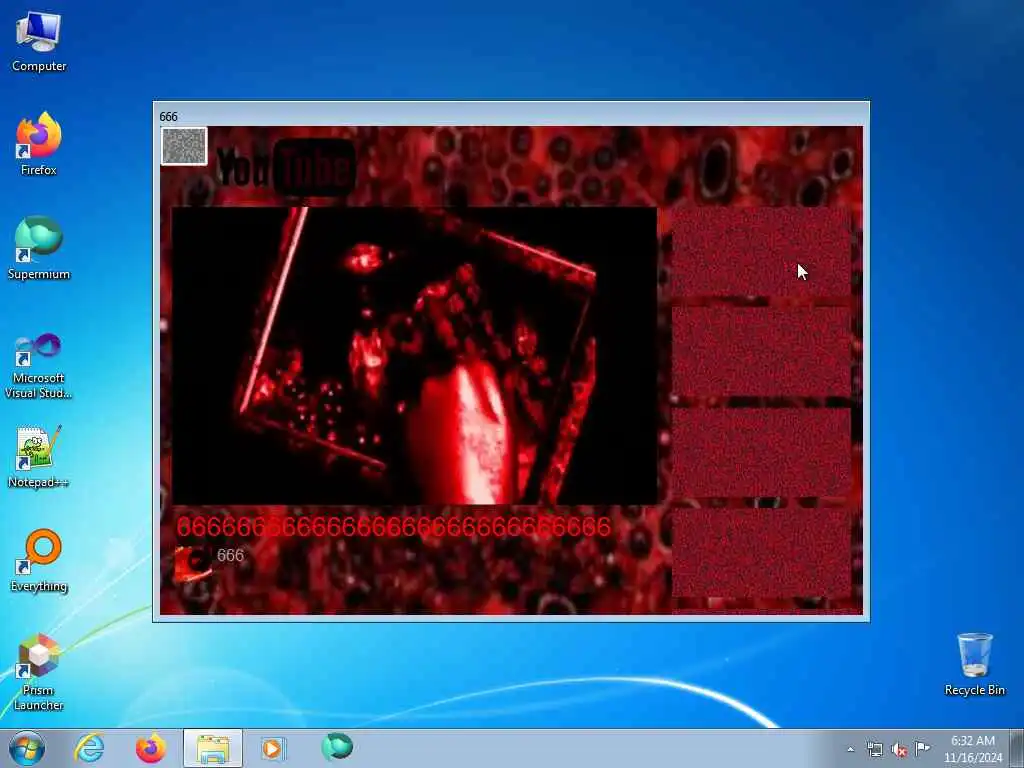This screenshot has width=1024, height=768.
Task: Launch Firefox from the taskbar
Action: (x=150, y=748)
